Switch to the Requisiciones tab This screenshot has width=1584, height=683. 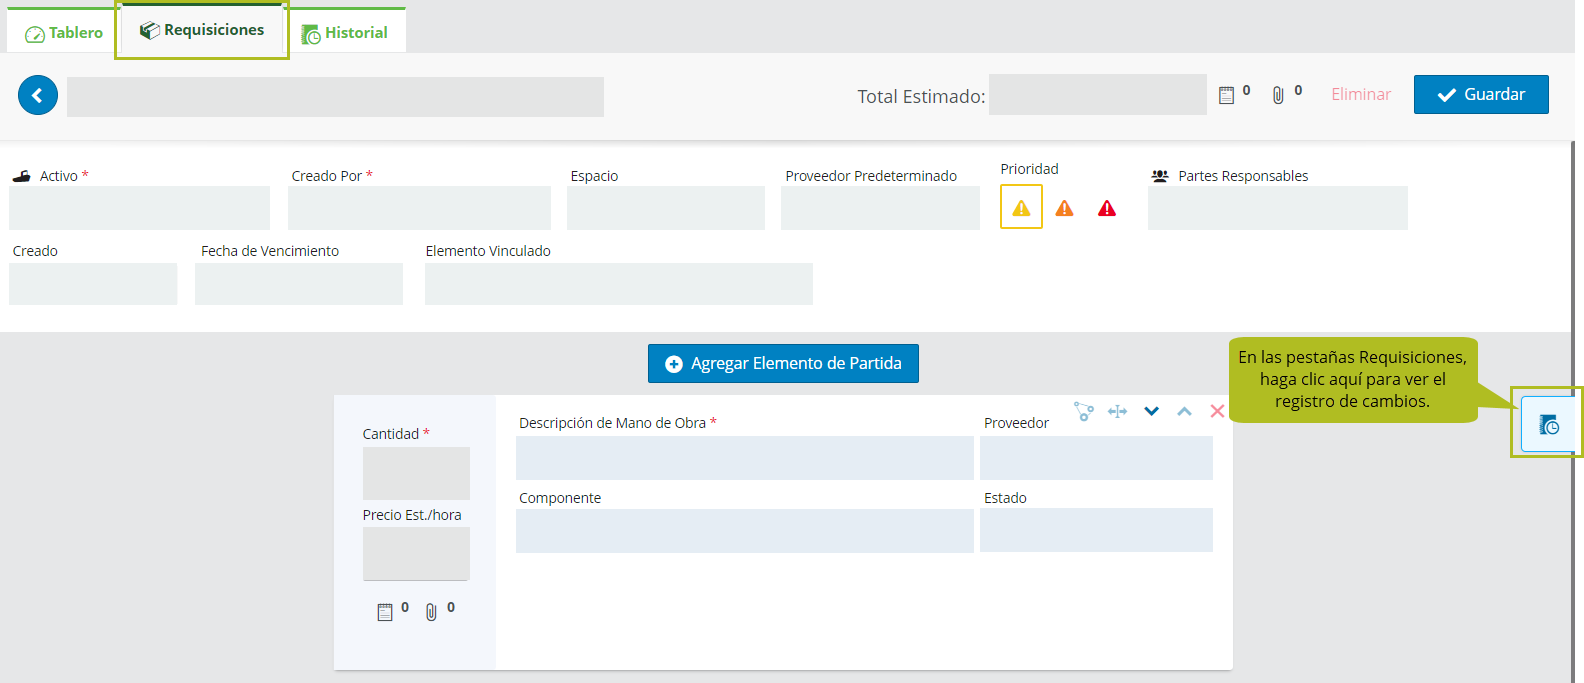[x=202, y=30]
